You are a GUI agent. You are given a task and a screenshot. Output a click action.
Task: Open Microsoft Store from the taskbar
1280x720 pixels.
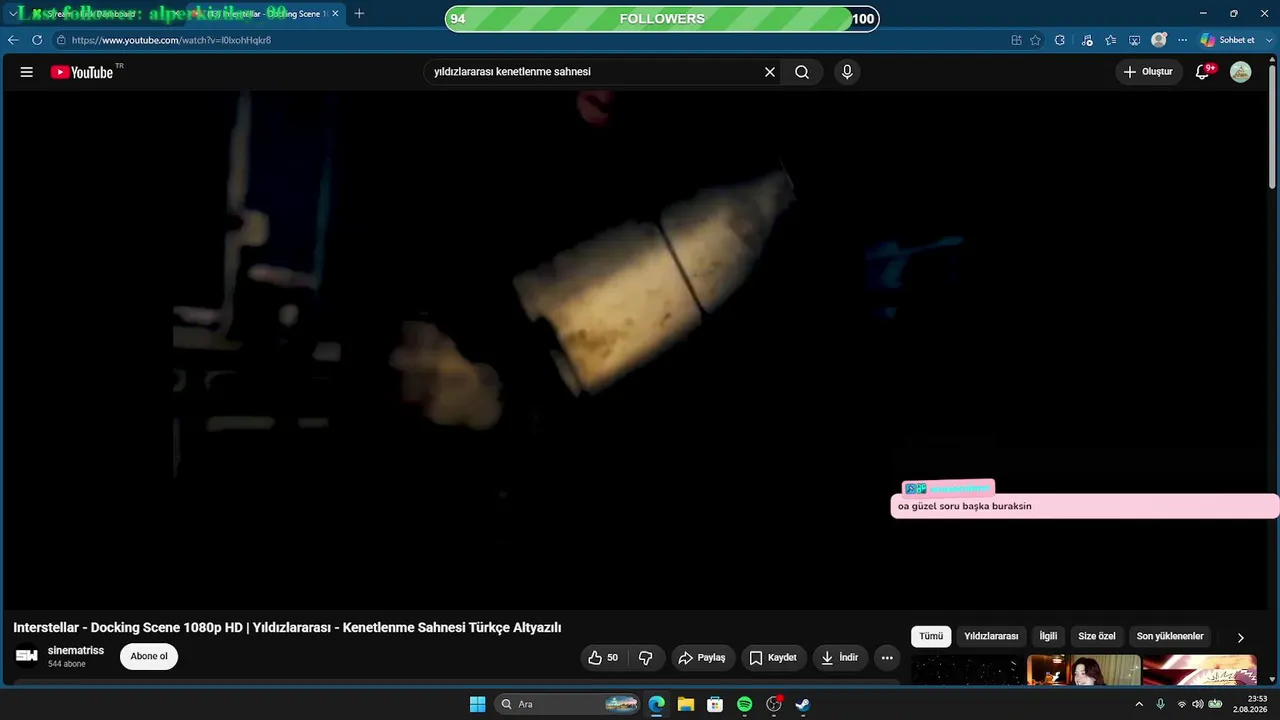click(715, 704)
